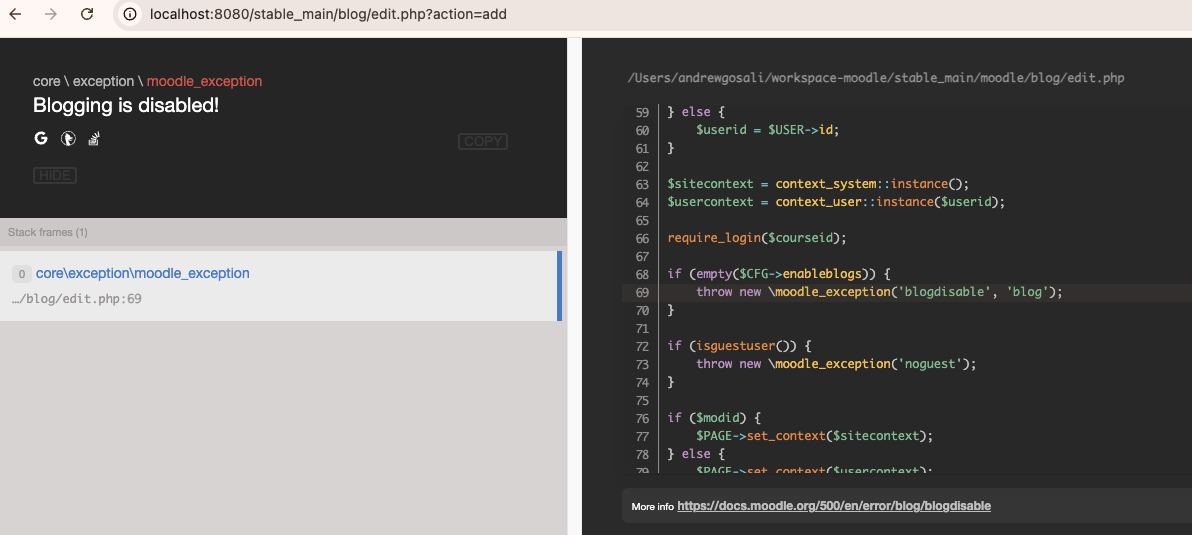Image resolution: width=1192 pixels, height=535 pixels.
Task: Click the browser forward arrow
Action: click(51, 14)
